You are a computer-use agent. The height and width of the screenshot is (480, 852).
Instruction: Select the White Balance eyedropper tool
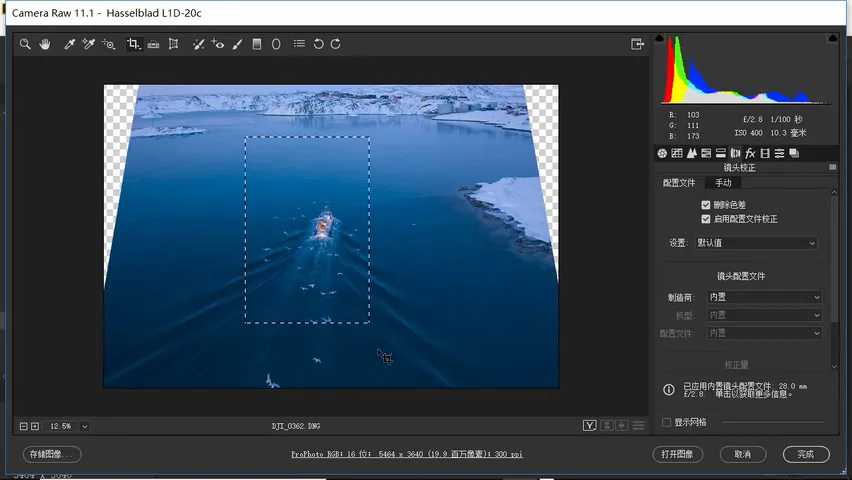click(x=69, y=44)
